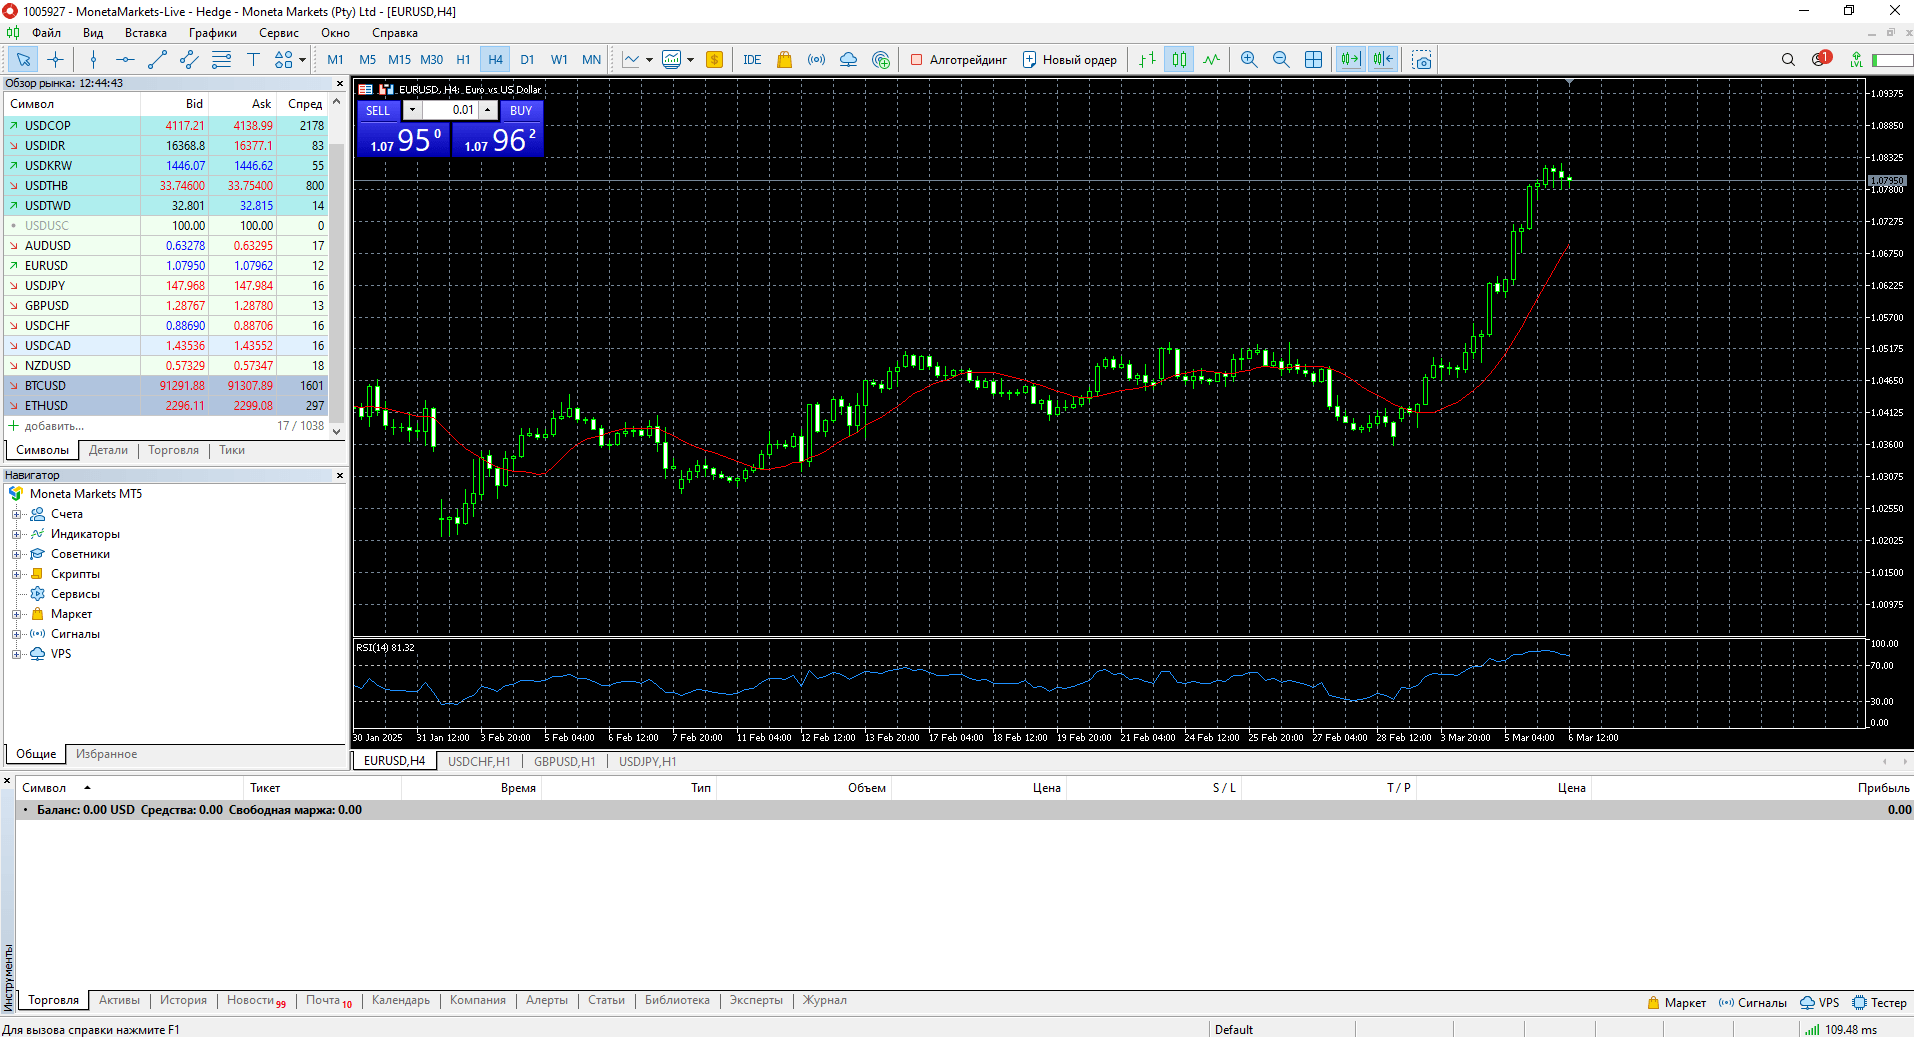The width and height of the screenshot is (1914, 1037).
Task: Activate the crosshair tool
Action: click(56, 60)
